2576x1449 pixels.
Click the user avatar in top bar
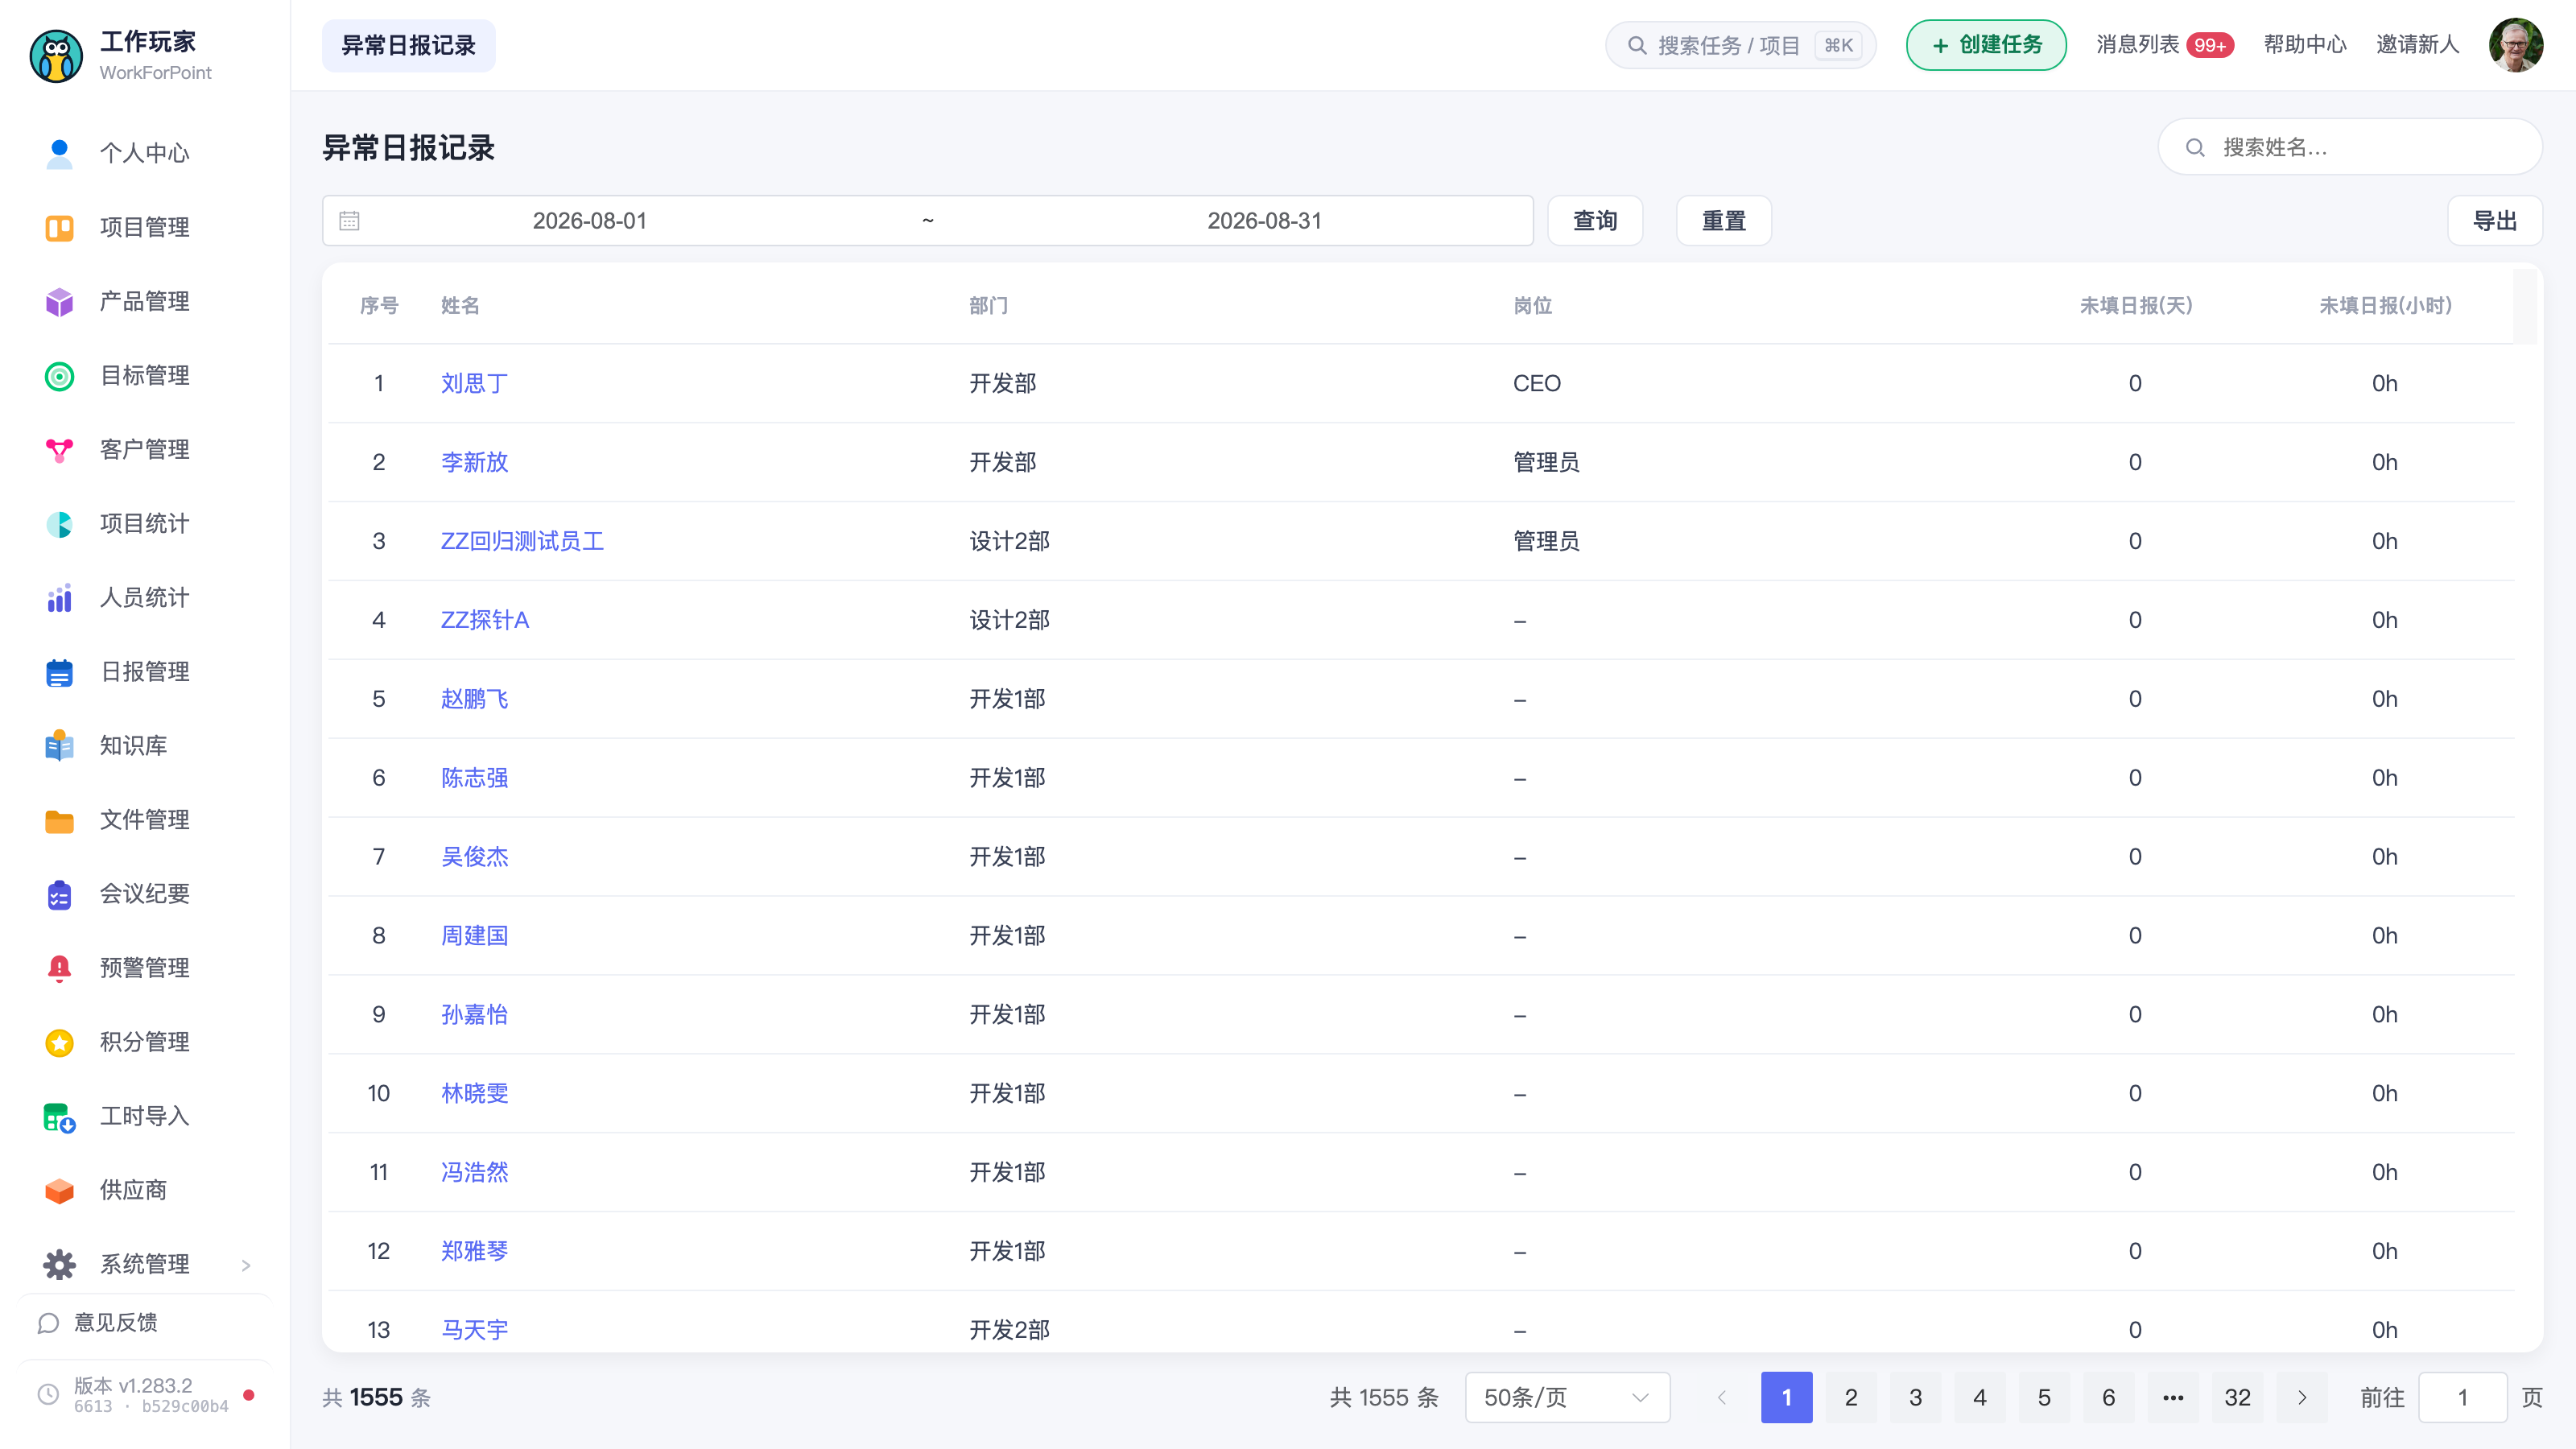coord(2516,45)
